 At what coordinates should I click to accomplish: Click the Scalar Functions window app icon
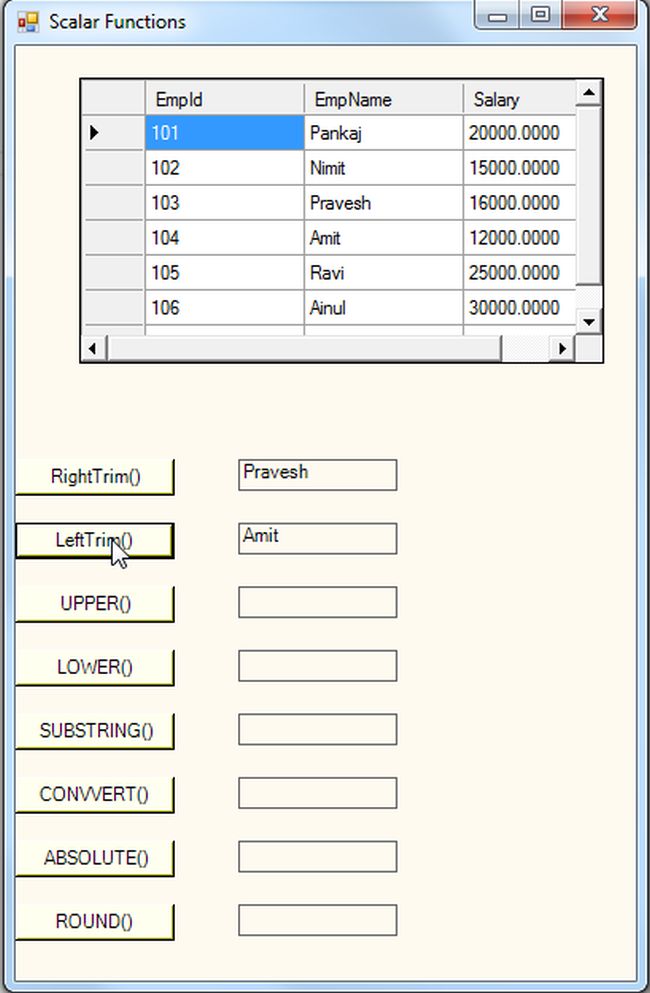[x=28, y=22]
